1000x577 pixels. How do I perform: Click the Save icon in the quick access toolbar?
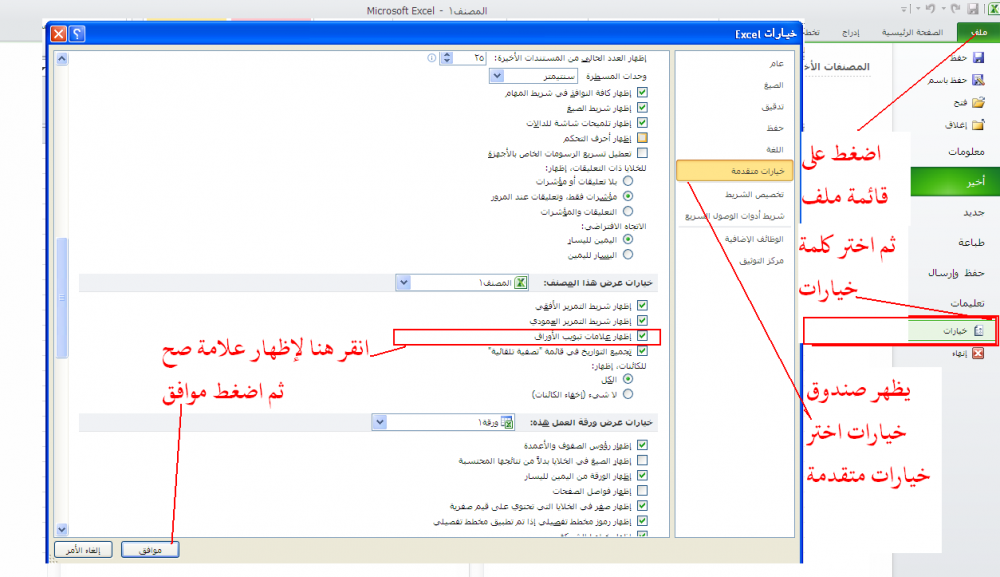(973, 9)
